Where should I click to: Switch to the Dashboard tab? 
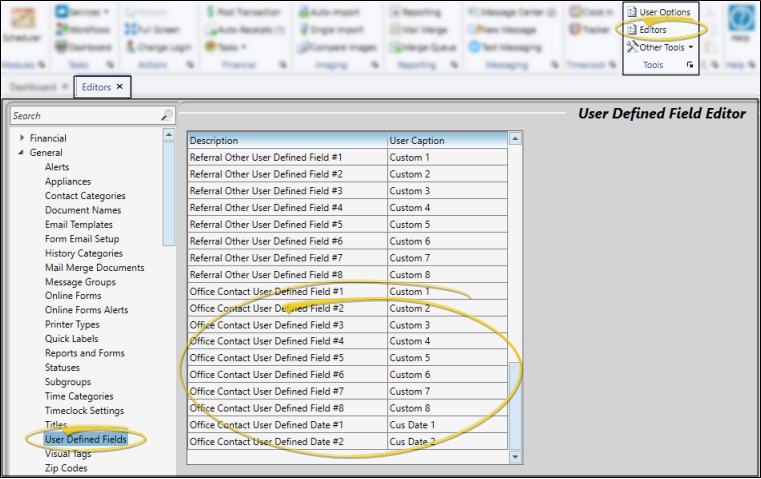click(x=32, y=87)
